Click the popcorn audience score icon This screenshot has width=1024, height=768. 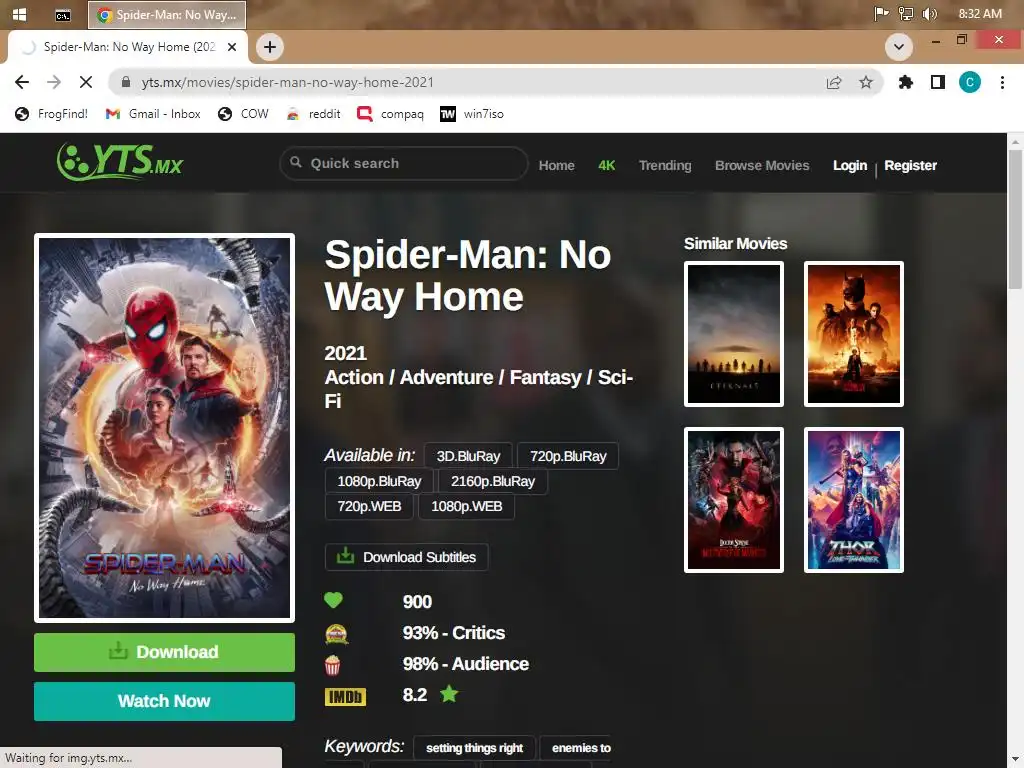coord(332,665)
